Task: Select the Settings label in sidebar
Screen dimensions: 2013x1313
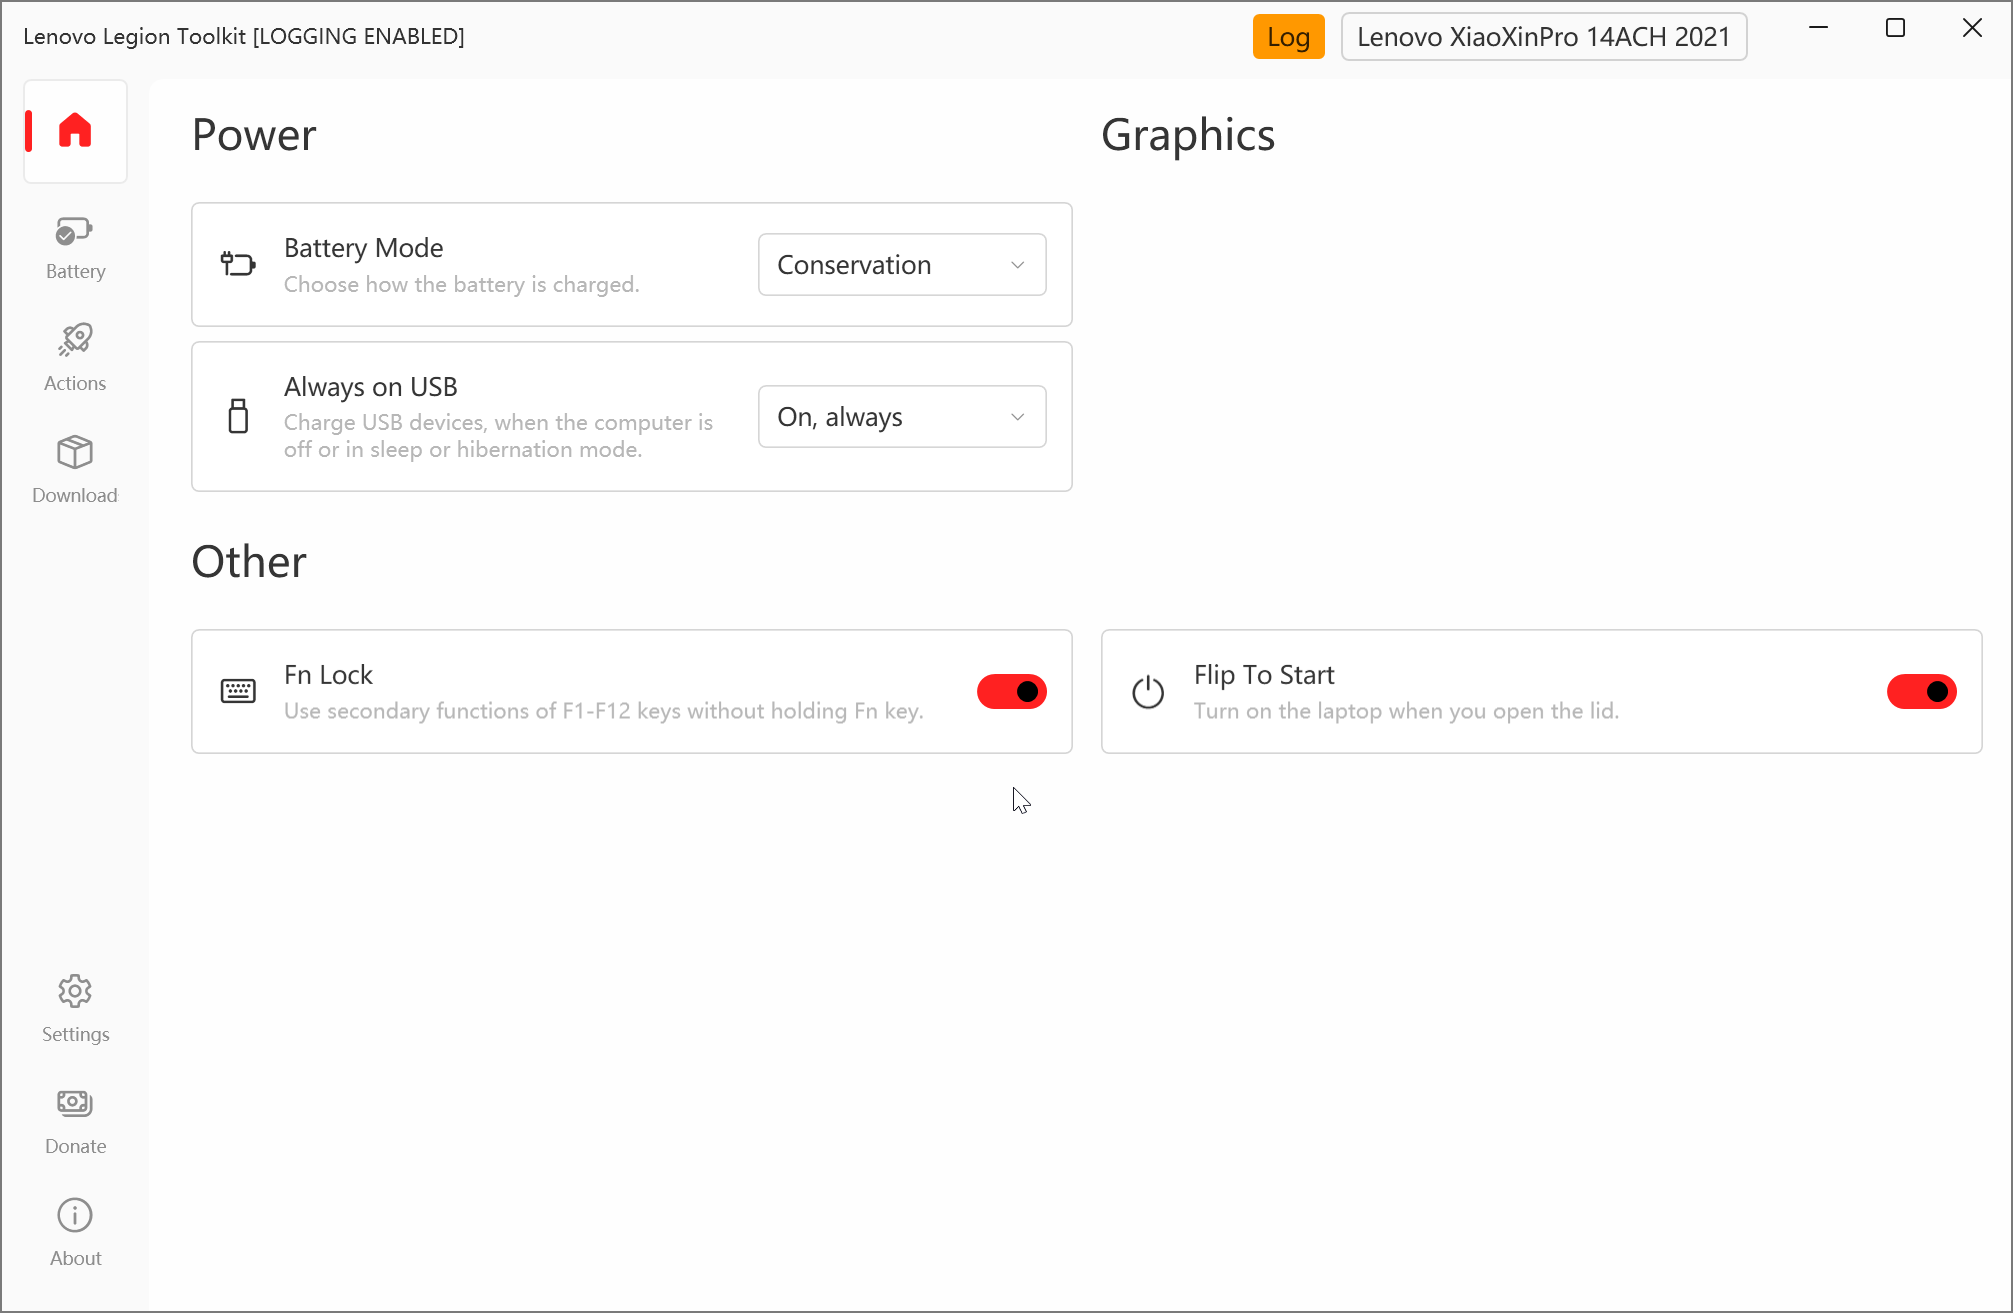Action: click(76, 1034)
